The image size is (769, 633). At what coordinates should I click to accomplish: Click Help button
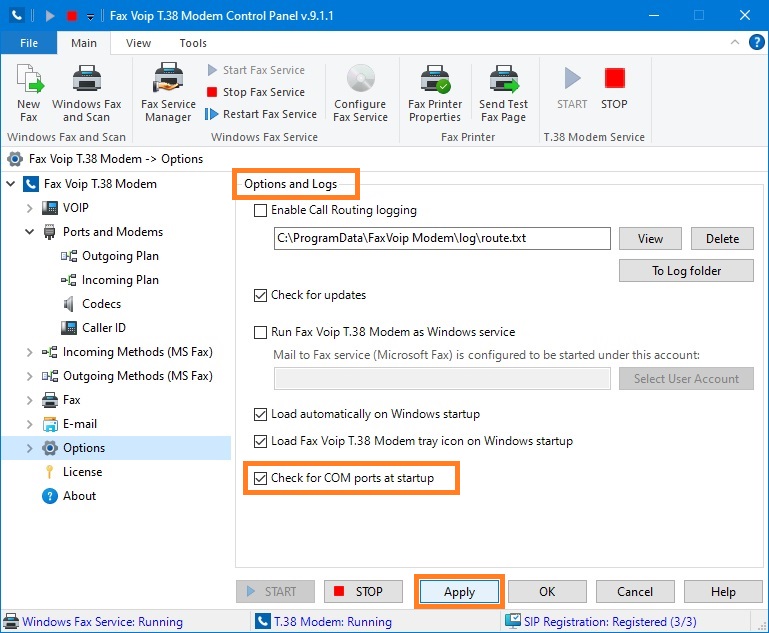[723, 592]
